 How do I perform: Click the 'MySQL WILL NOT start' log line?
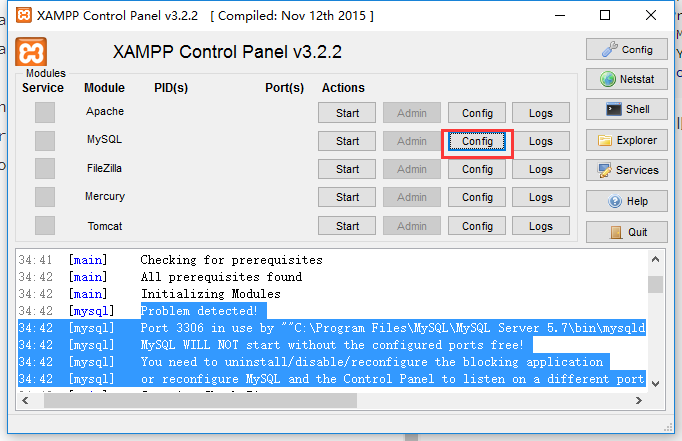tap(331, 345)
